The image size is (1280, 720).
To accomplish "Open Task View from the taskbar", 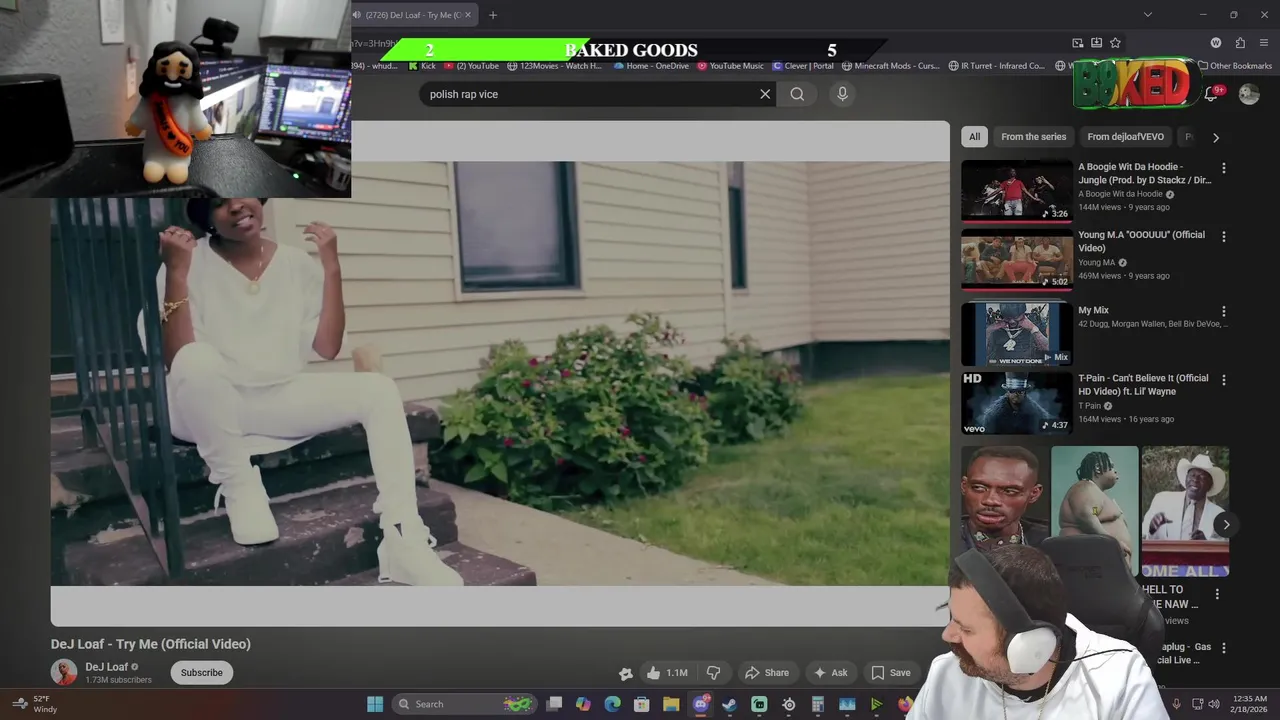I will pos(554,704).
